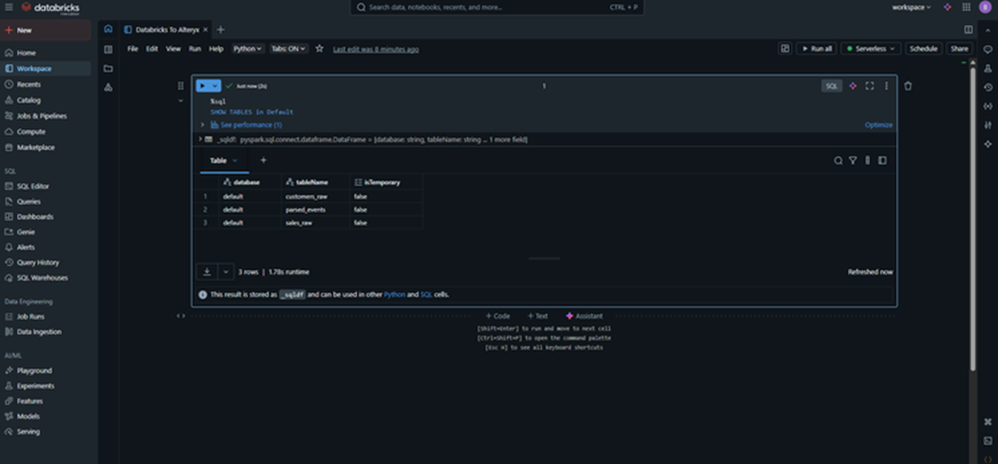Open the workspace folder browser icon
The image size is (998, 464).
click(108, 68)
